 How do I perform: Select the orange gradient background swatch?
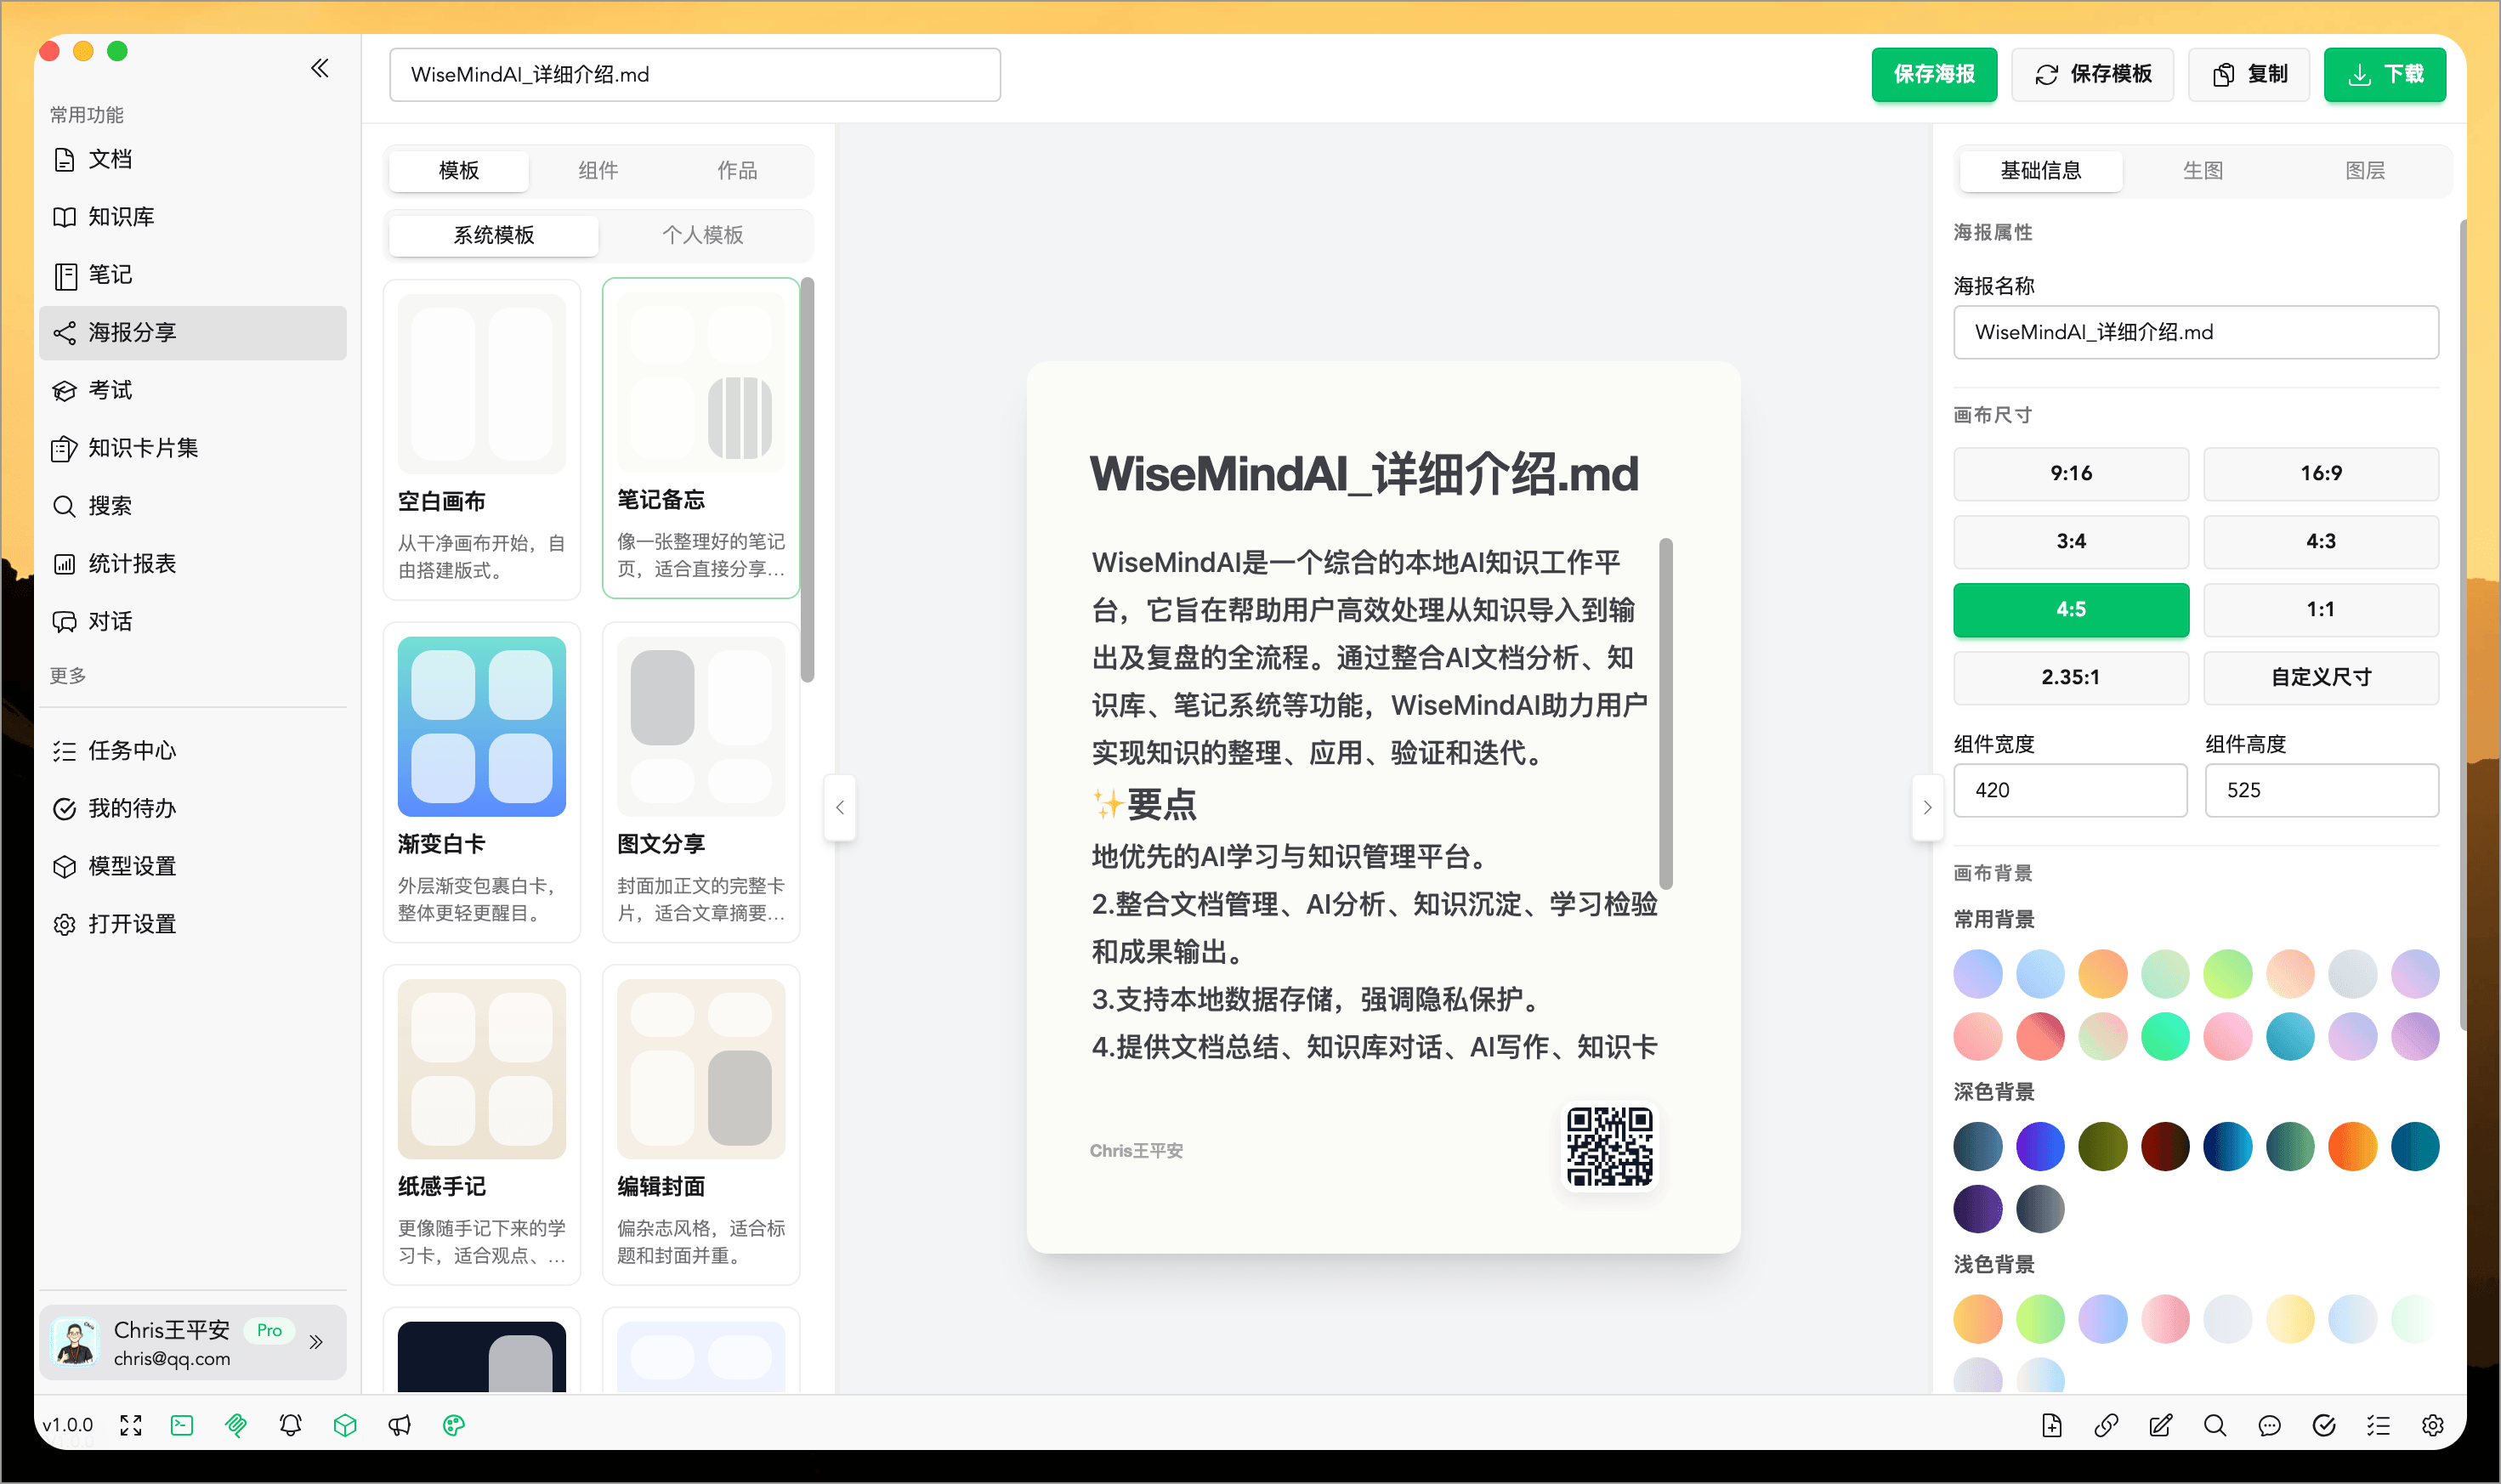[2103, 972]
